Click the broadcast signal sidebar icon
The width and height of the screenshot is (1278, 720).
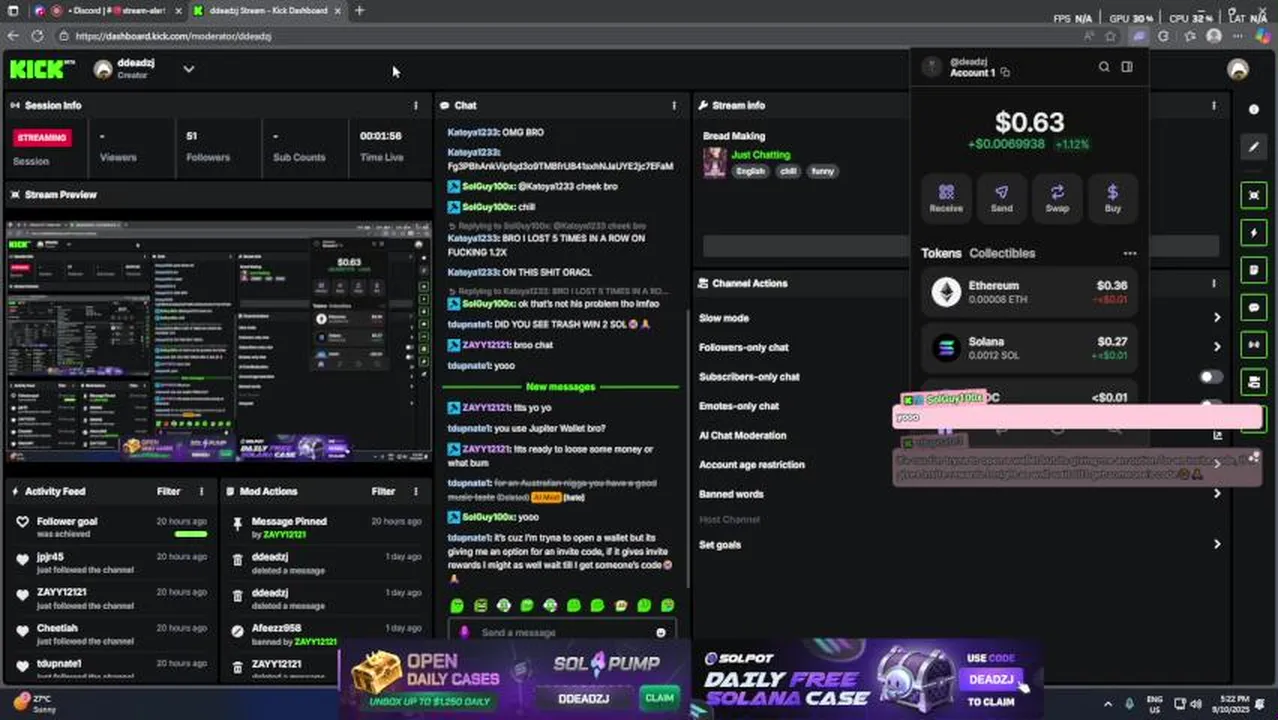point(1254,345)
